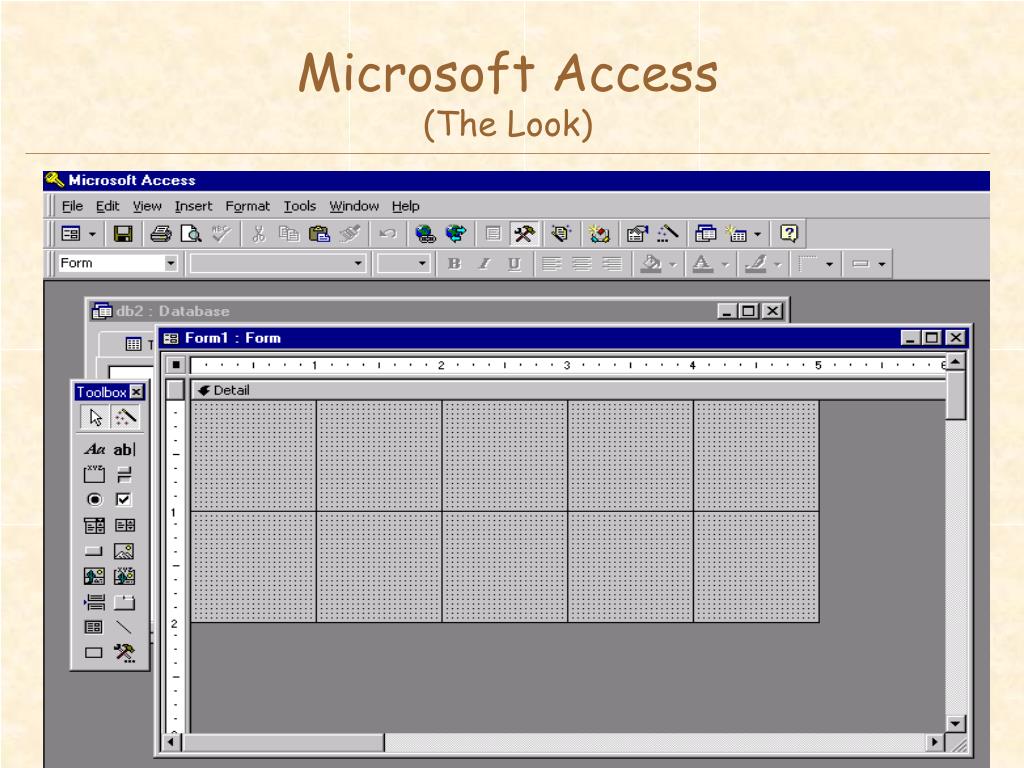This screenshot has height=768, width=1024.
Task: Click the Database Window icon
Action: [x=705, y=234]
